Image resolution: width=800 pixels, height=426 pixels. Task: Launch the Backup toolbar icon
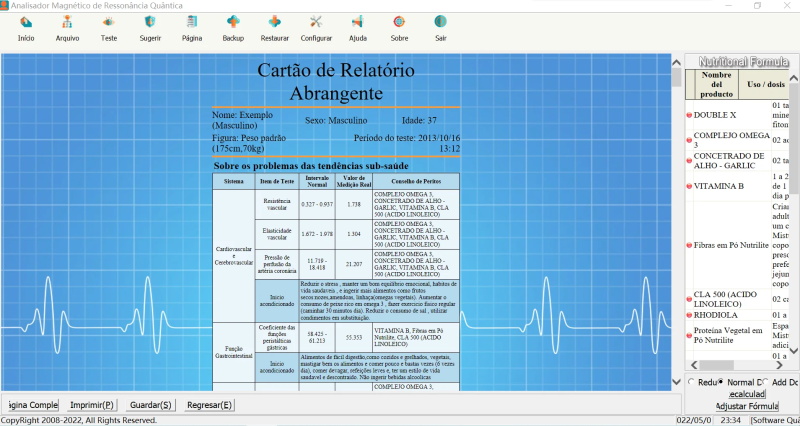tap(233, 22)
